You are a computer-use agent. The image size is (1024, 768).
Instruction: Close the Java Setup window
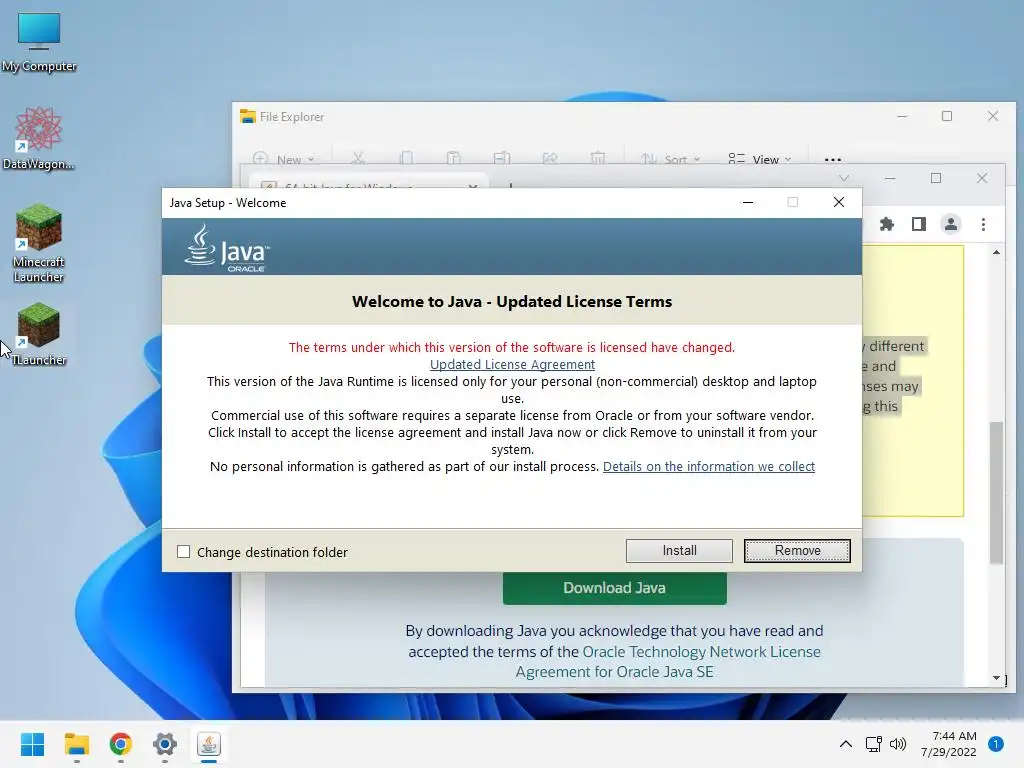click(839, 202)
